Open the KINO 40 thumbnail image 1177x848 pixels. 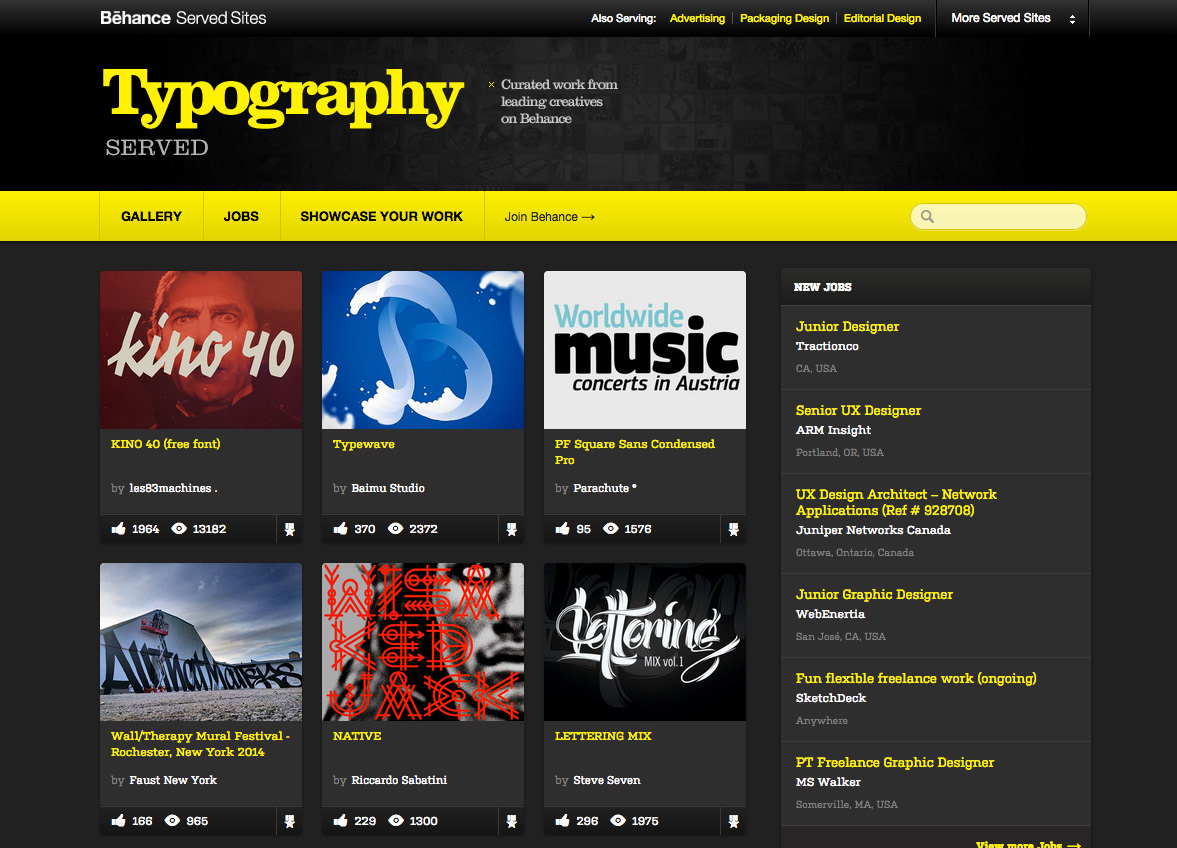pyautogui.click(x=201, y=350)
